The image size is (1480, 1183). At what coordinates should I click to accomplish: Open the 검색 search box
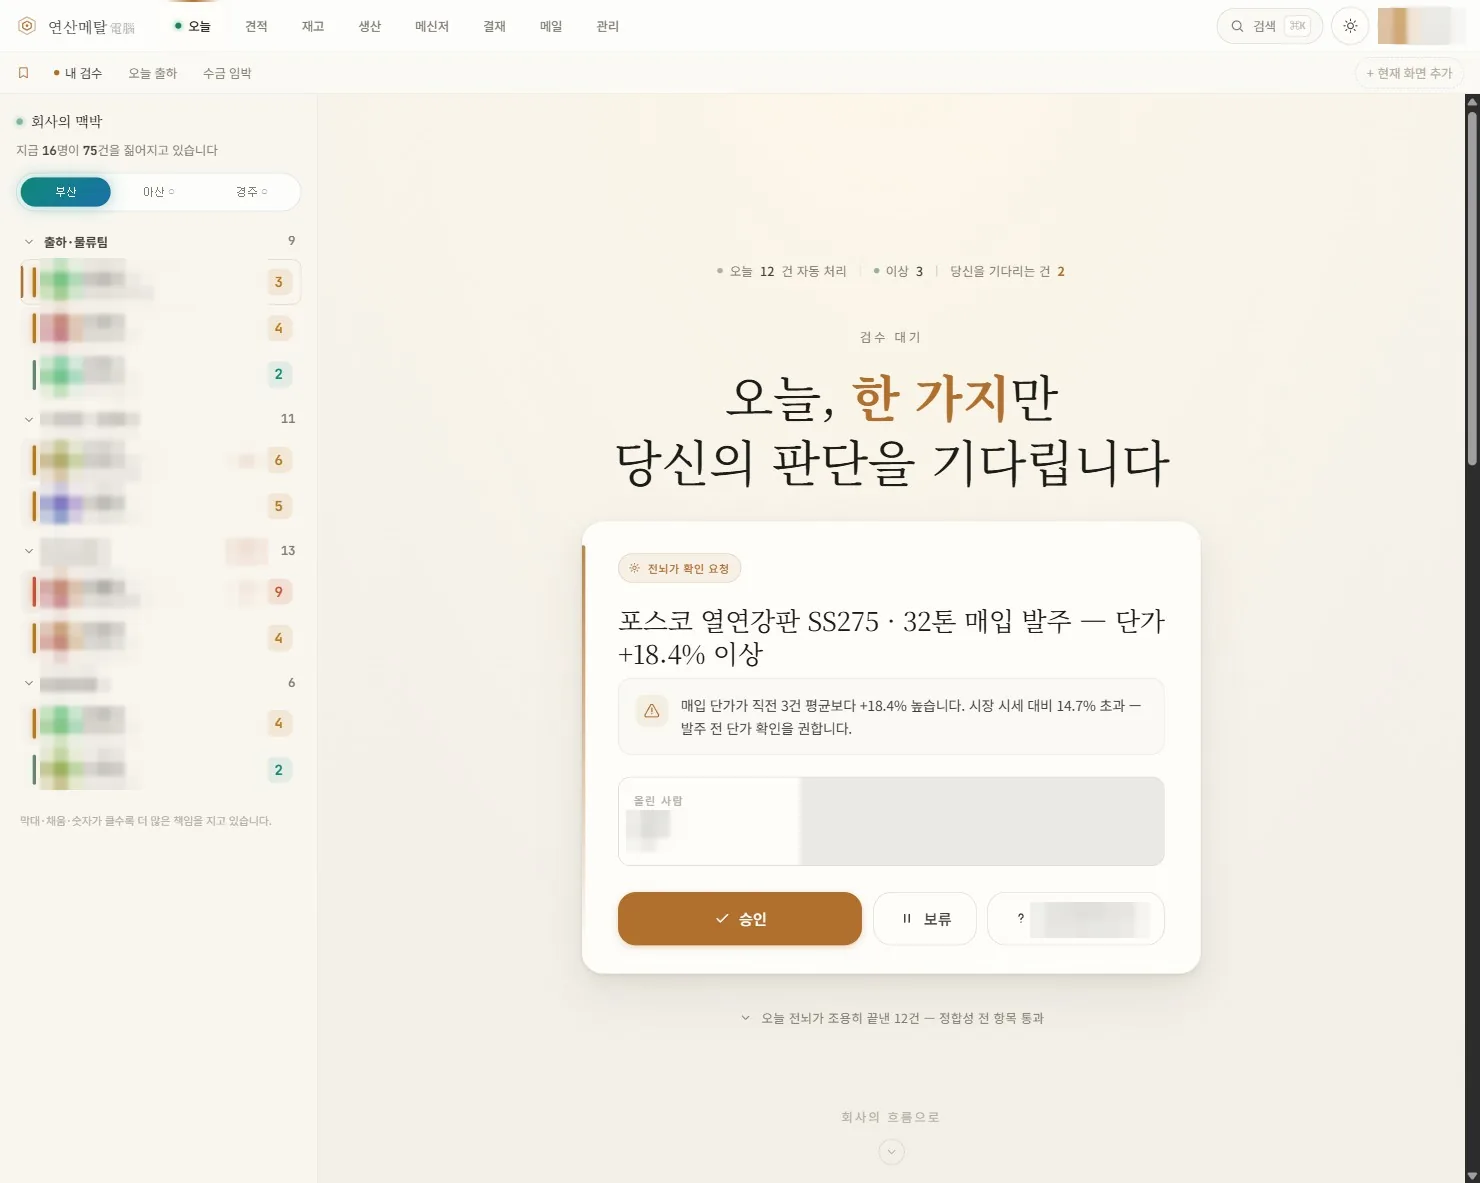coord(1269,26)
